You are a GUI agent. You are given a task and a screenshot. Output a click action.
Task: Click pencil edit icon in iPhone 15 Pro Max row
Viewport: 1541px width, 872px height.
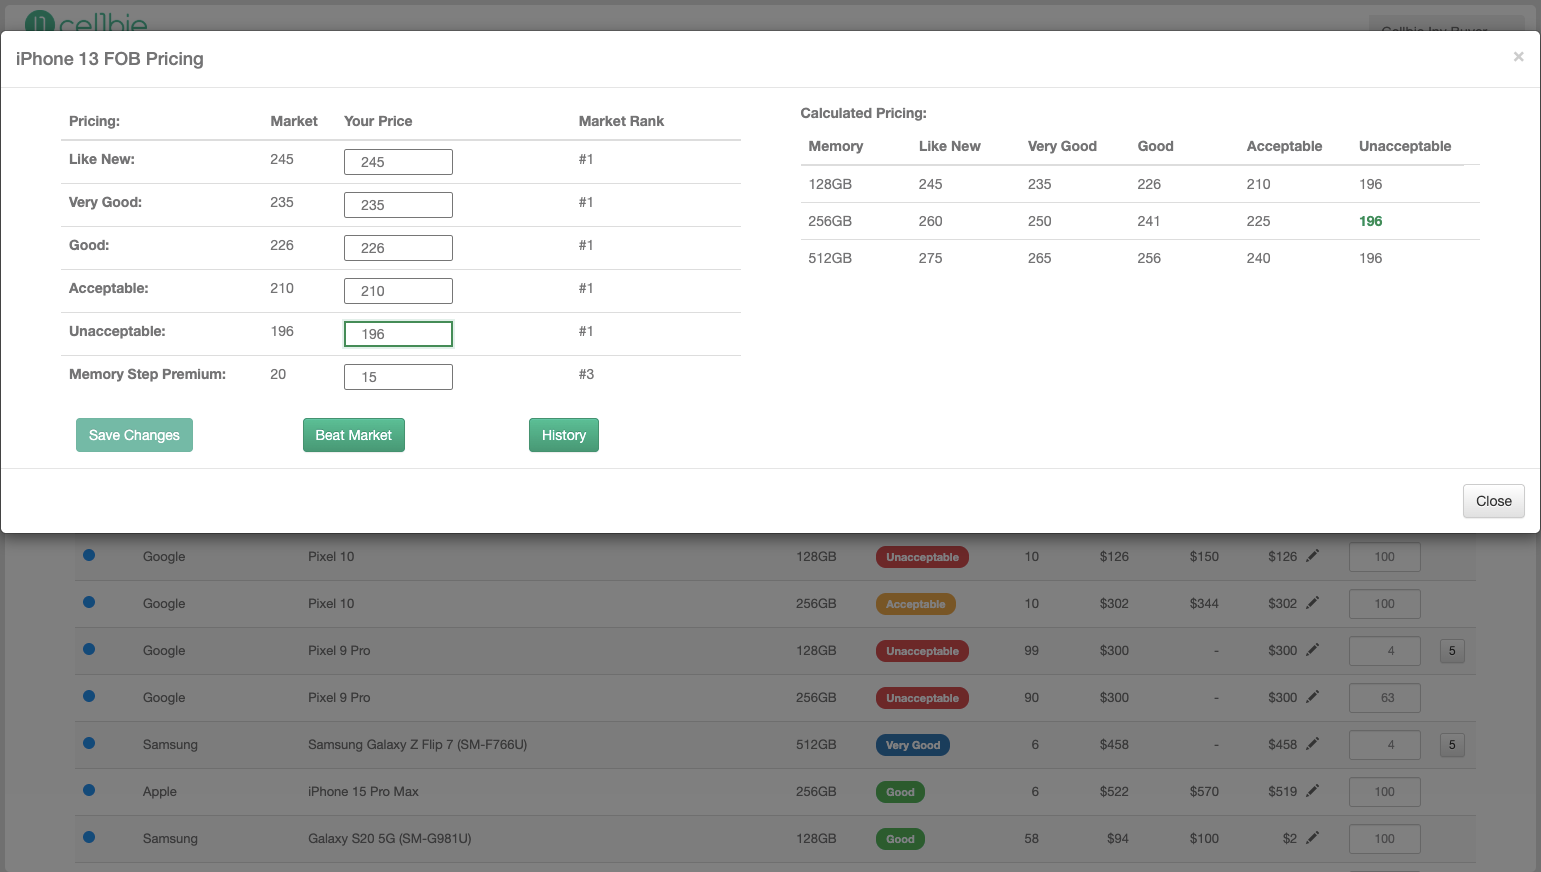[1312, 791]
